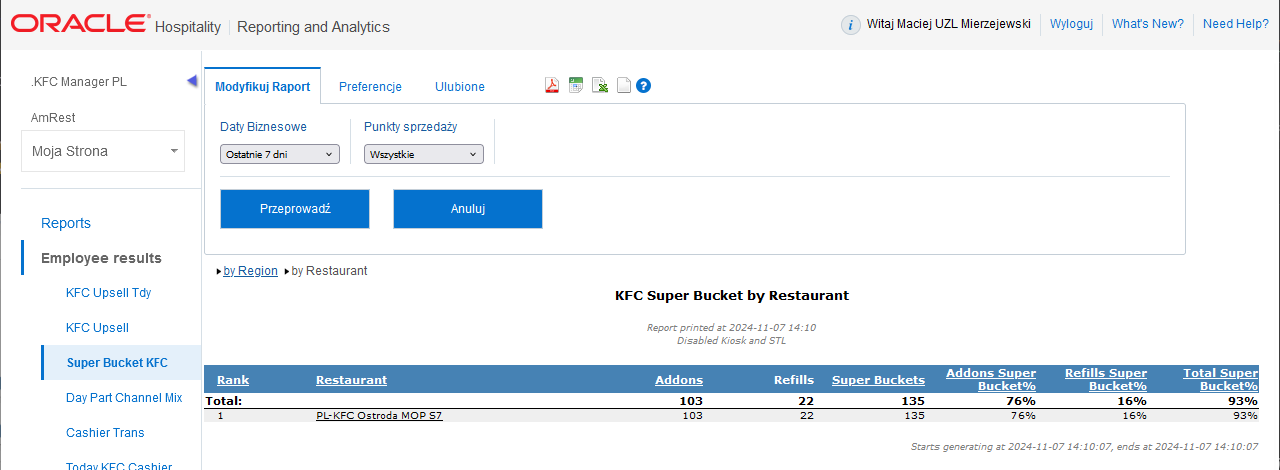Image resolution: width=1280 pixels, height=470 pixels.
Task: Sort table by Super Buckets column
Action: (878, 380)
